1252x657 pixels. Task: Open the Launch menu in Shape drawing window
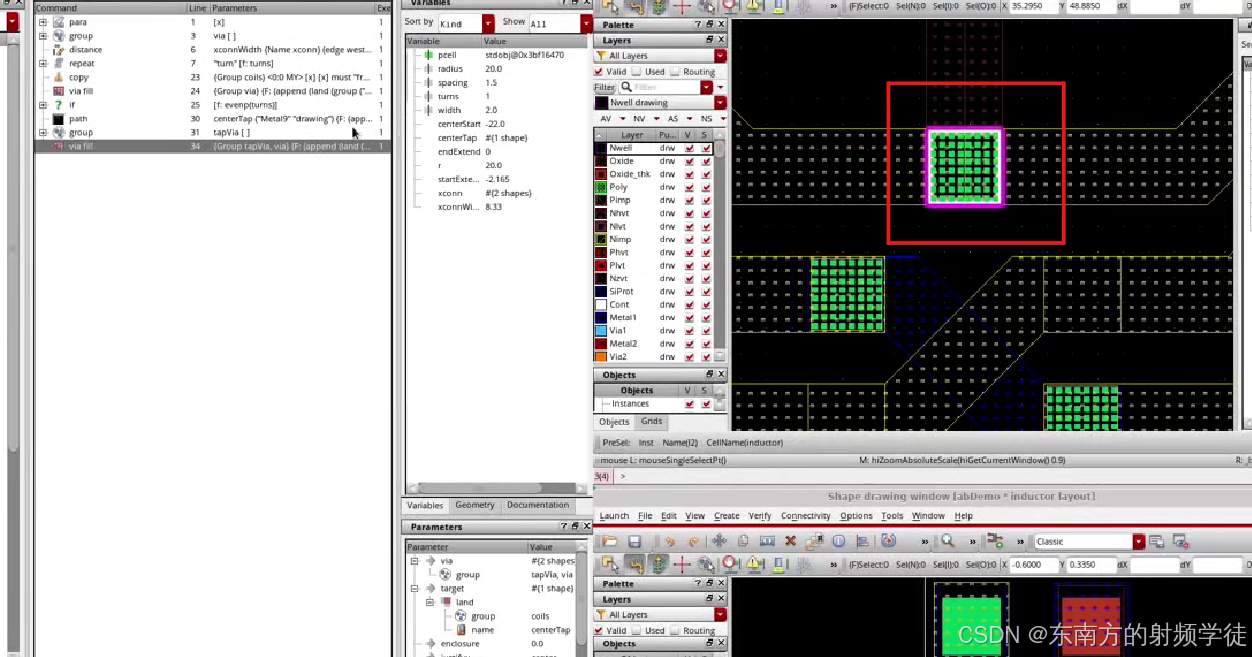(614, 516)
